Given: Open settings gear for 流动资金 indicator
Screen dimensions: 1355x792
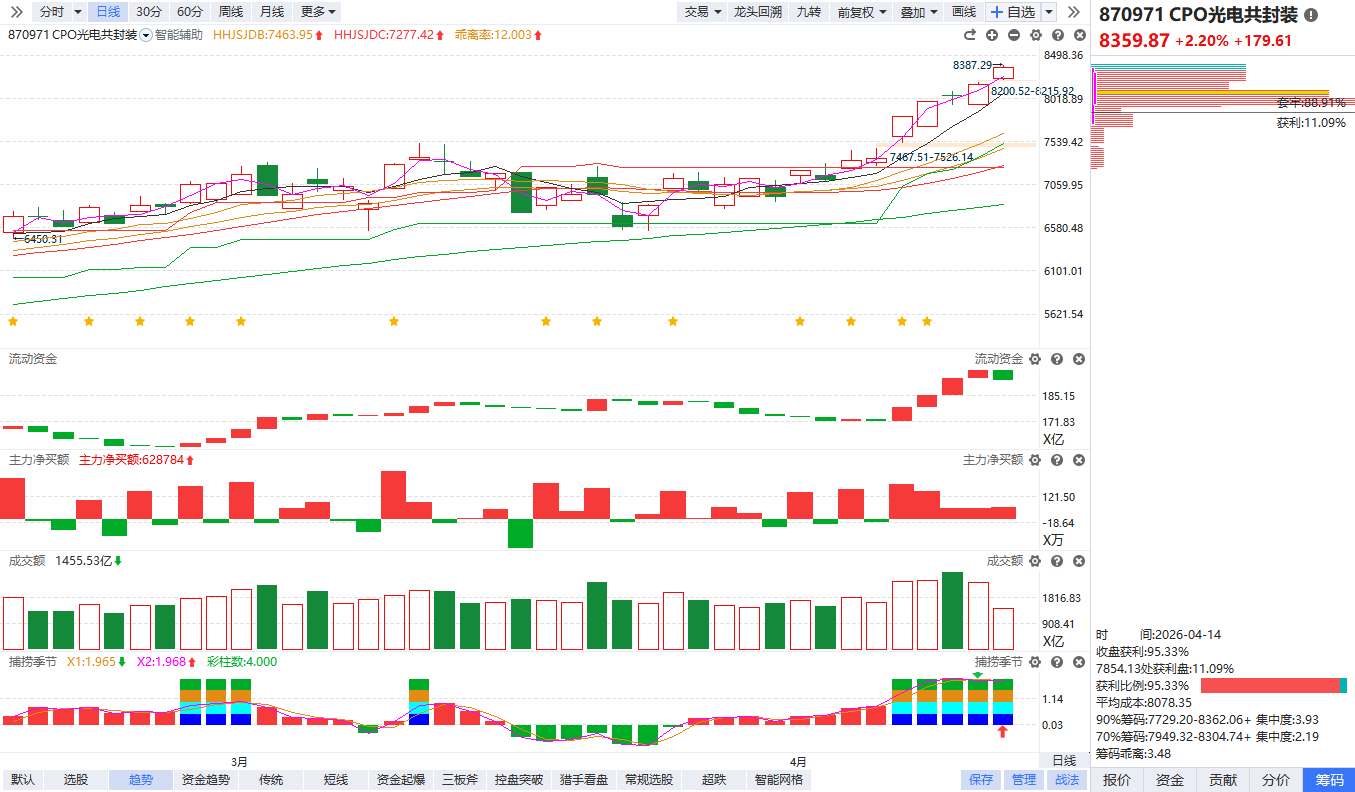Looking at the screenshot, I should pos(1035,359).
